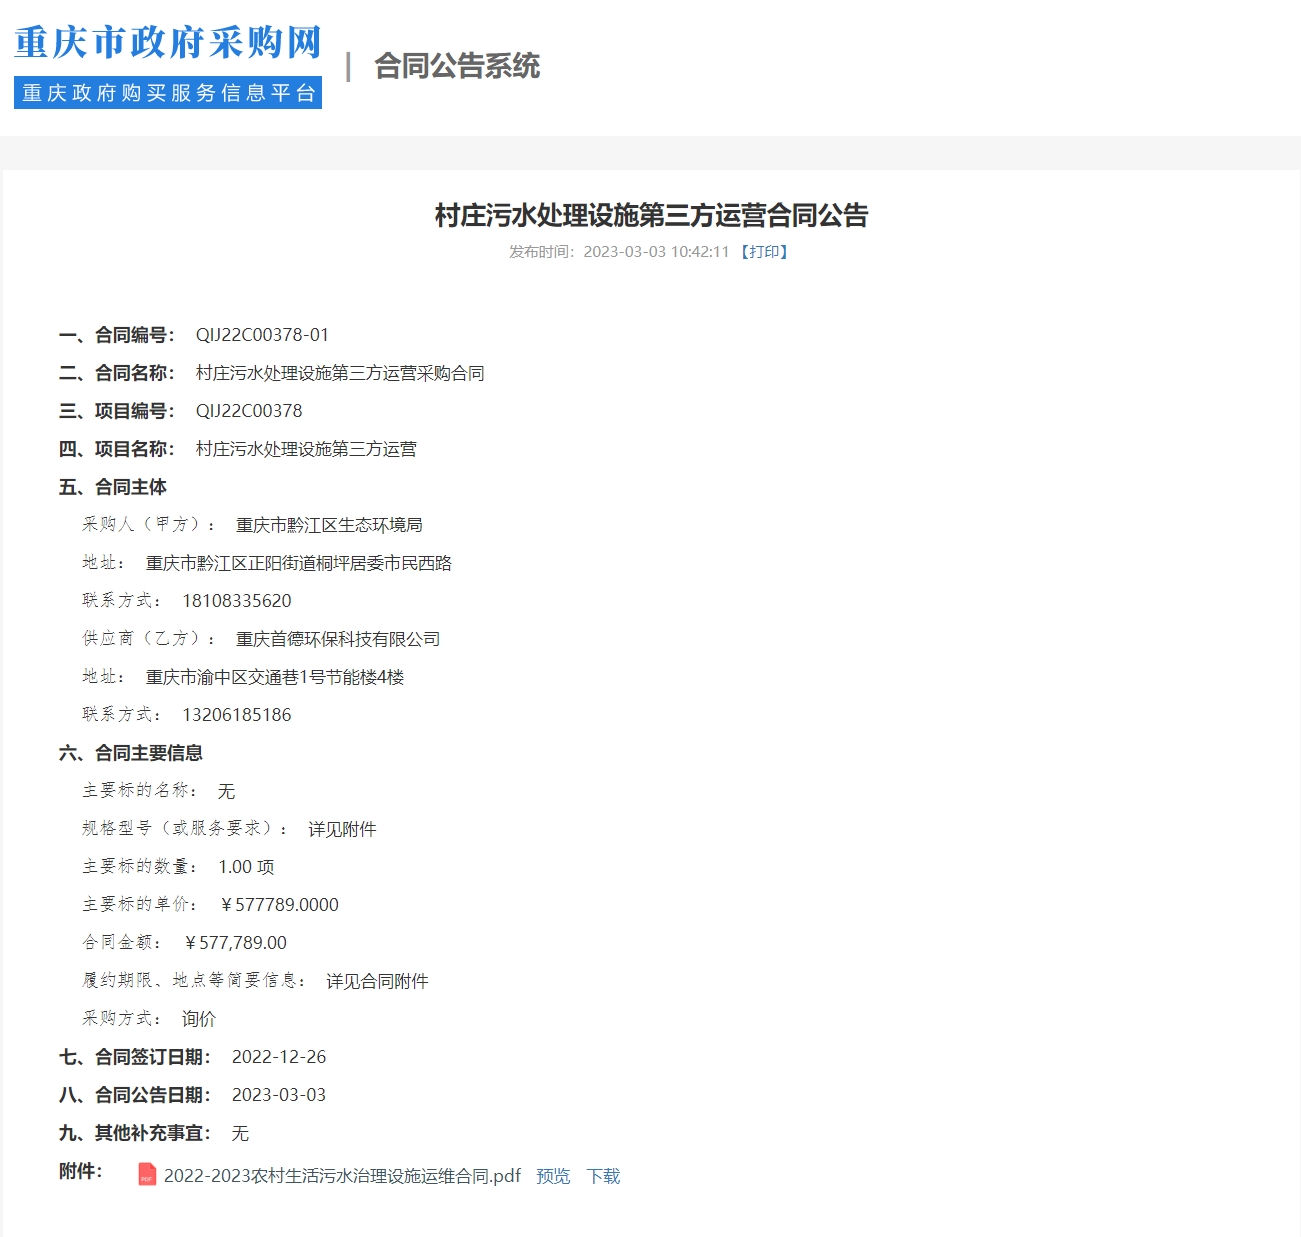Click the purchaser name 重庆市黔江区生态环境局
Viewport: 1301px width, 1237px height.
point(329,525)
